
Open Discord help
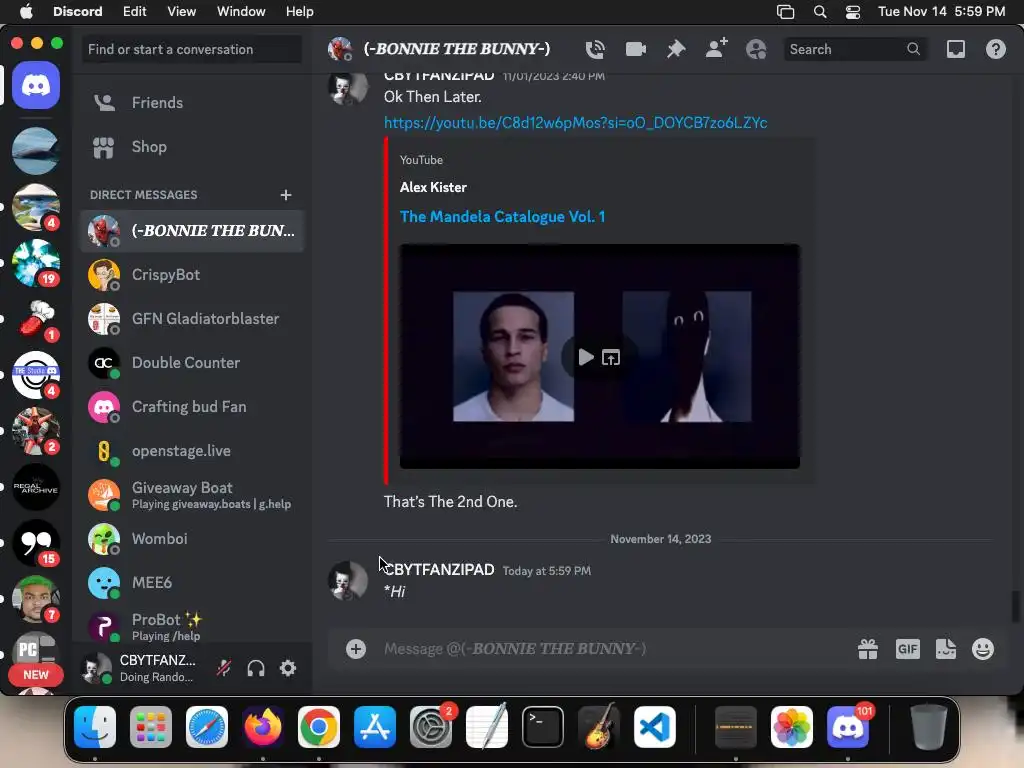pos(995,49)
